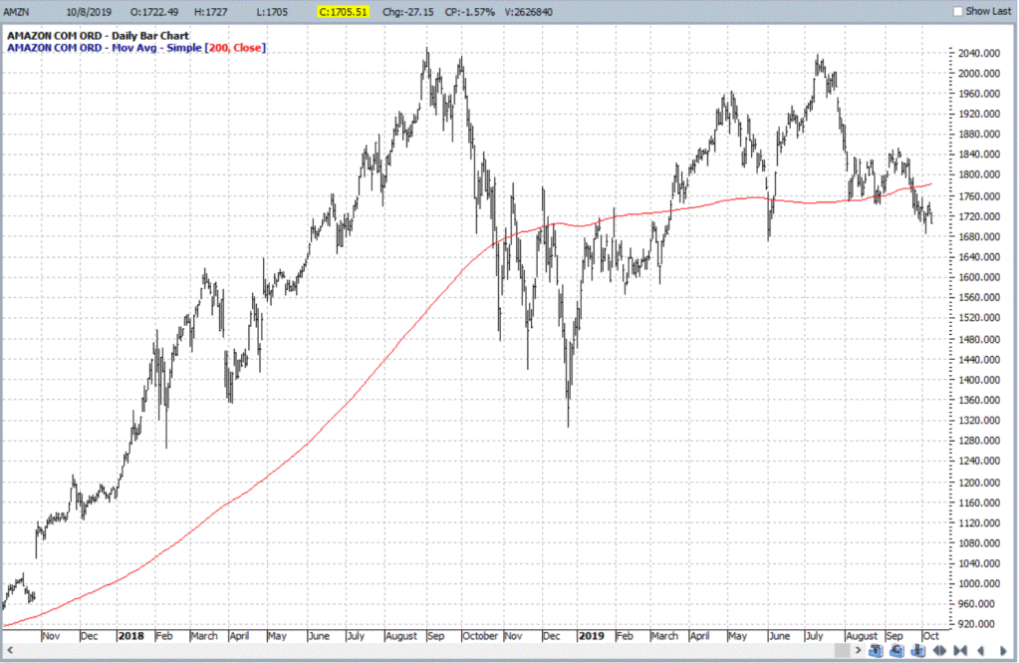Click the jump-to-last-bar icon
This screenshot has width=1019, height=663.
tap(960, 650)
